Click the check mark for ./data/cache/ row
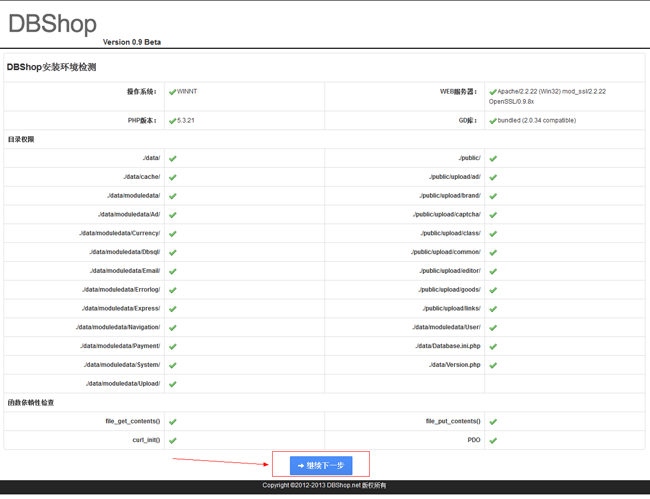Screen dimensions: 650x499 (x=172, y=177)
